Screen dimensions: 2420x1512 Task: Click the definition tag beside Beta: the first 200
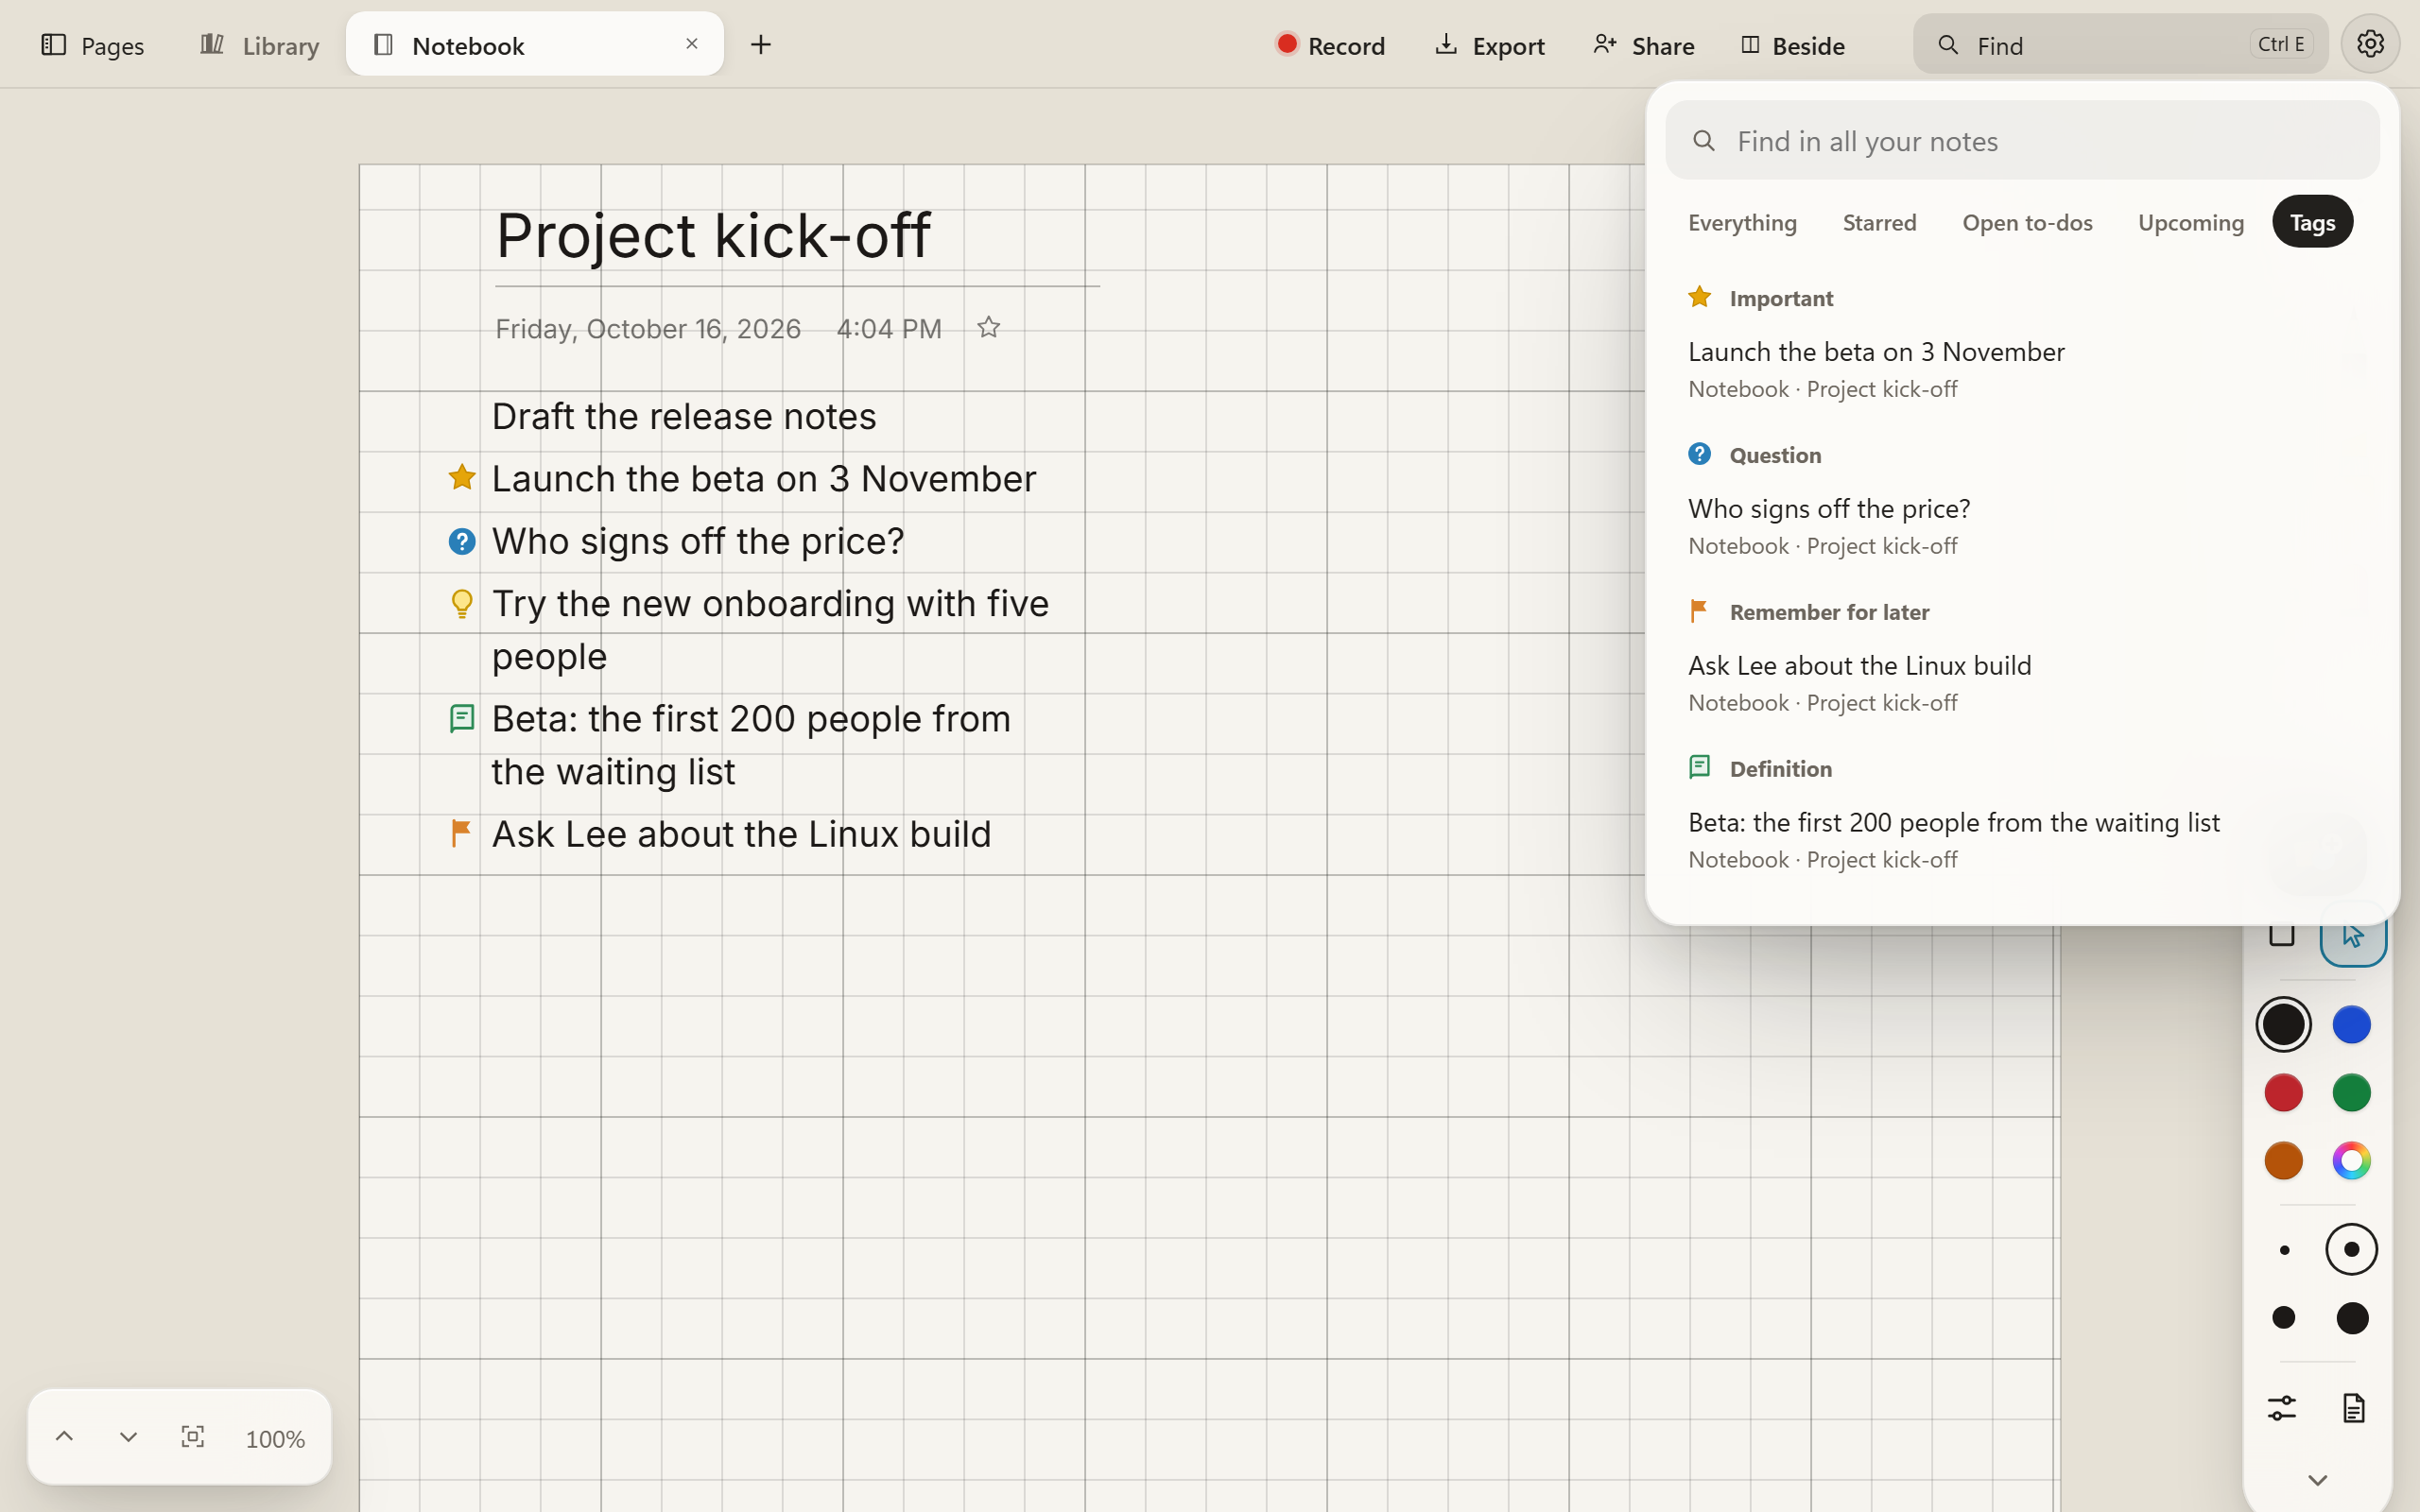point(461,718)
